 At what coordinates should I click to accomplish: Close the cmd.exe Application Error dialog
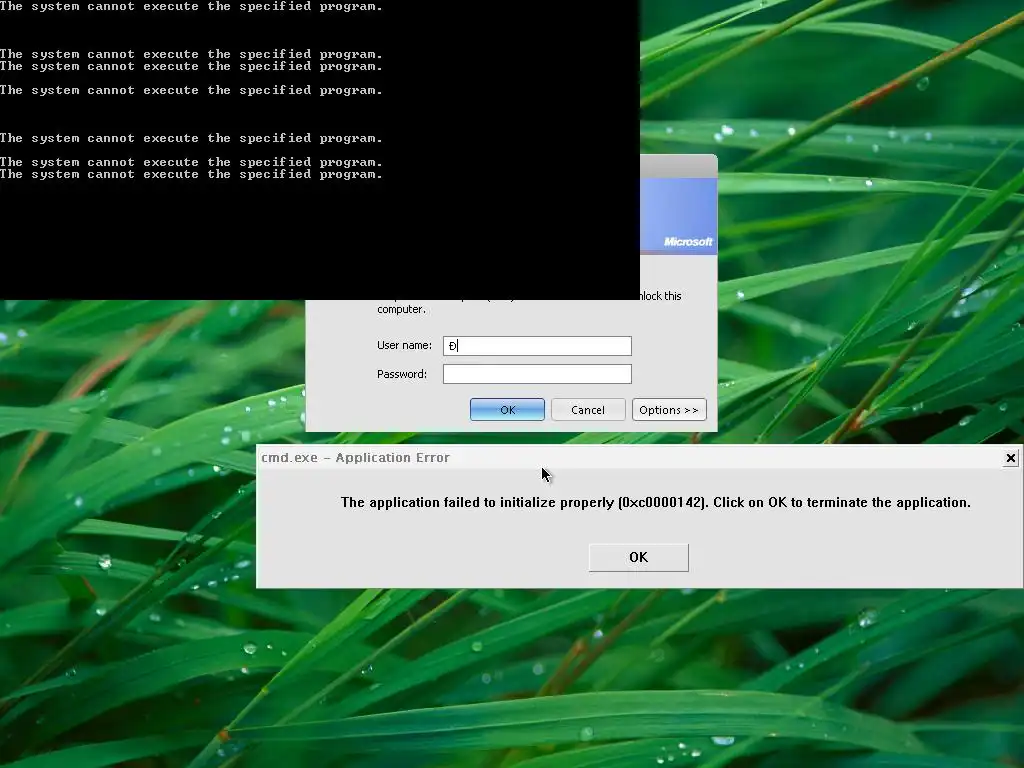click(1010, 458)
